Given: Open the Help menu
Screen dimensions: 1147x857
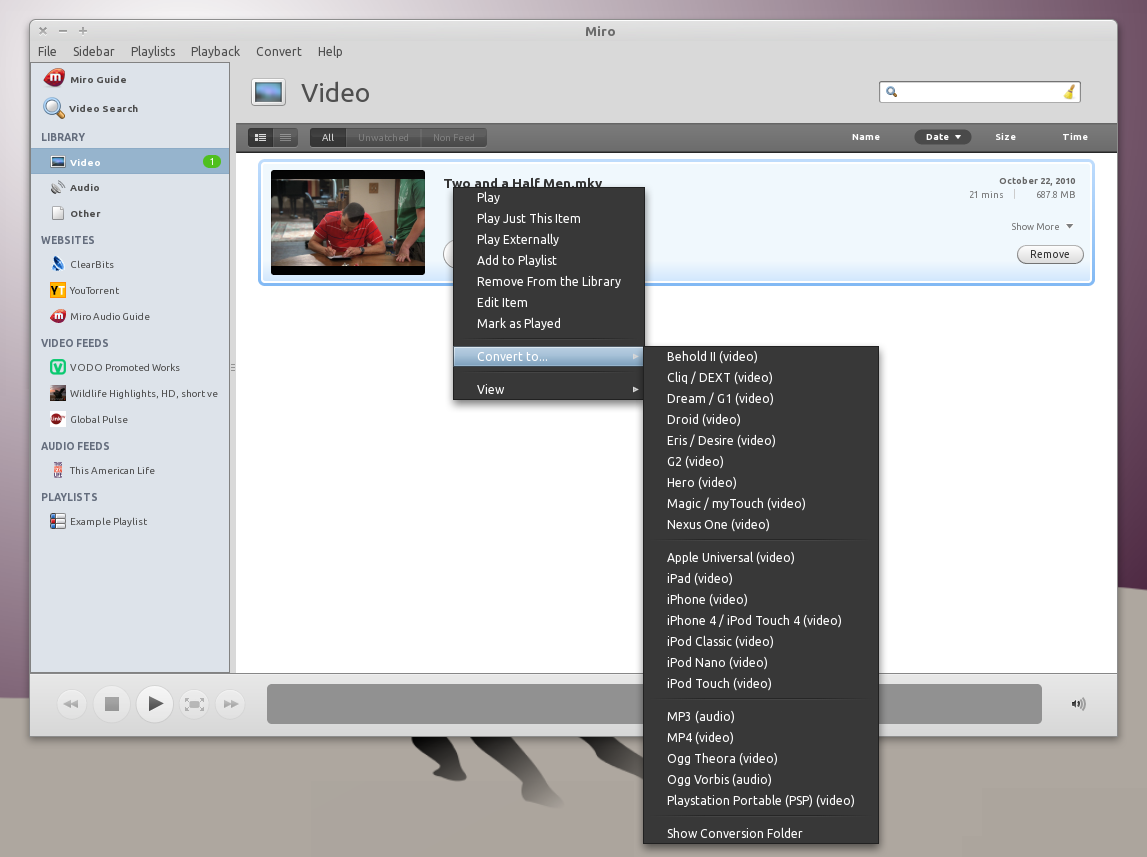Looking at the screenshot, I should click(x=330, y=51).
